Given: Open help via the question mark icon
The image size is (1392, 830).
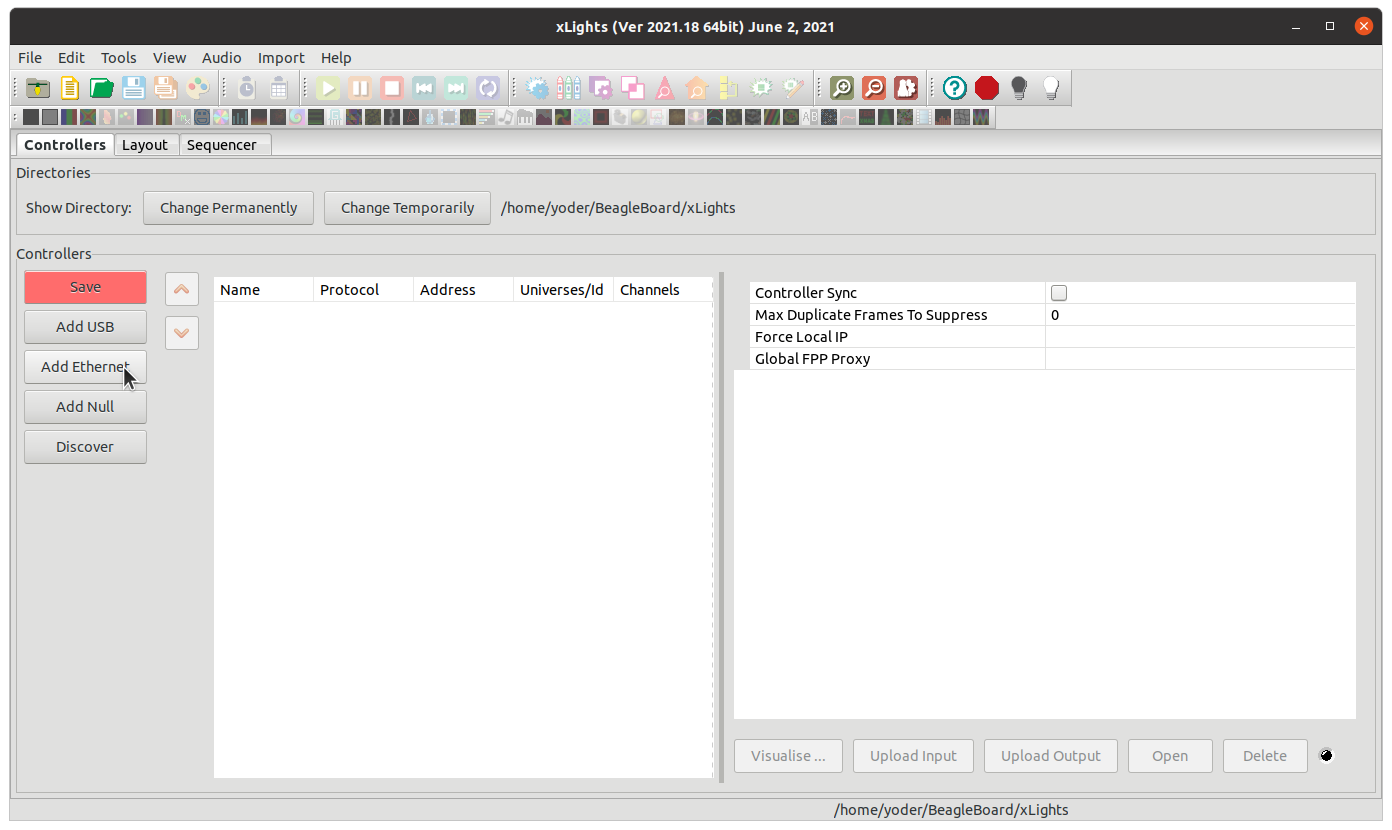Looking at the screenshot, I should [955, 88].
